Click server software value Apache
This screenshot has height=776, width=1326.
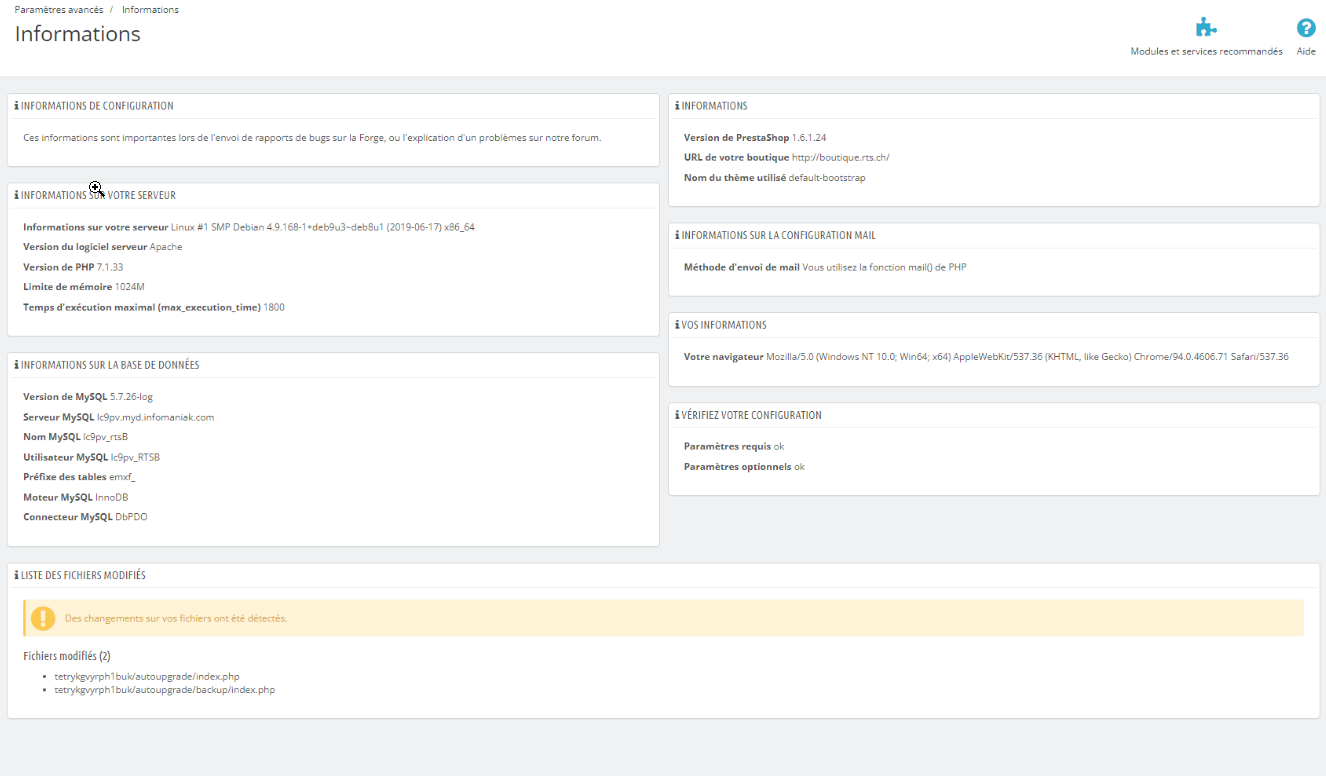(x=166, y=247)
